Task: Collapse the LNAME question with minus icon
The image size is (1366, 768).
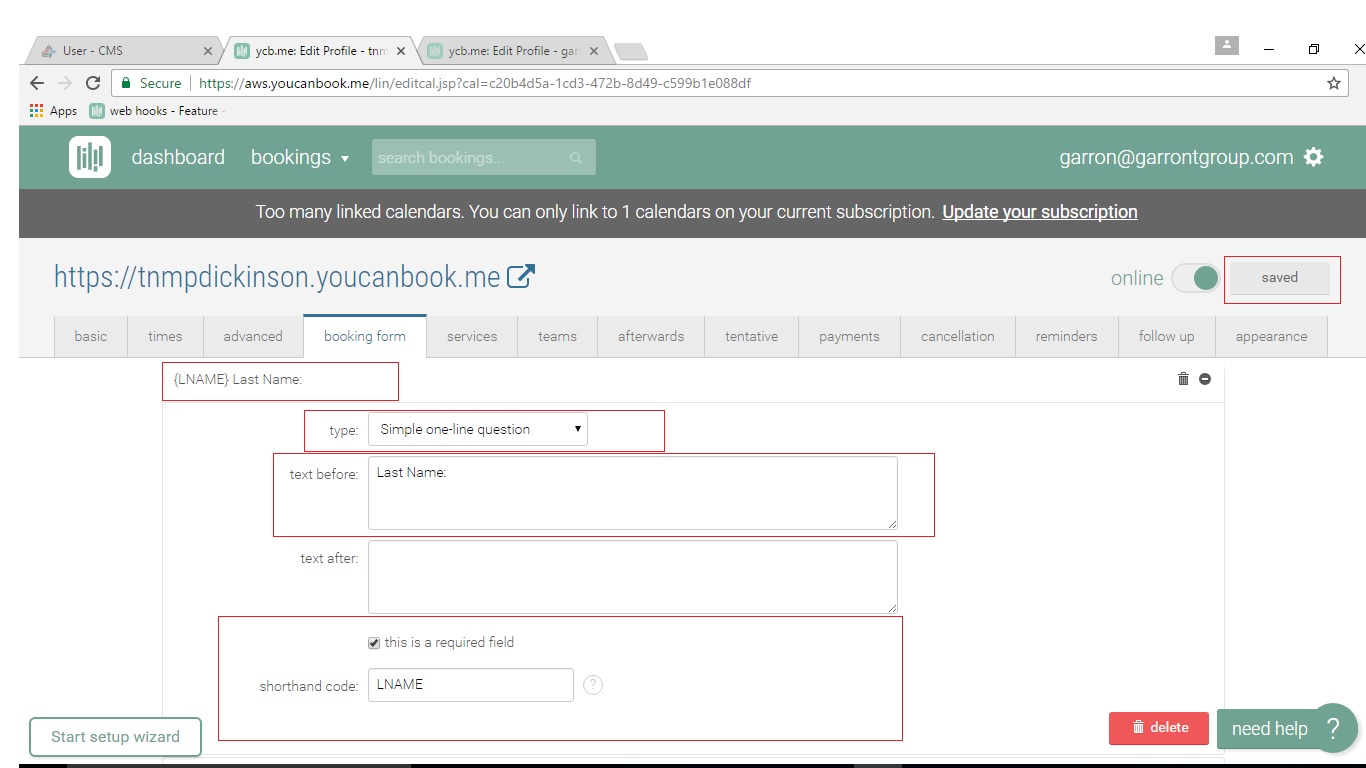Action: point(1205,379)
